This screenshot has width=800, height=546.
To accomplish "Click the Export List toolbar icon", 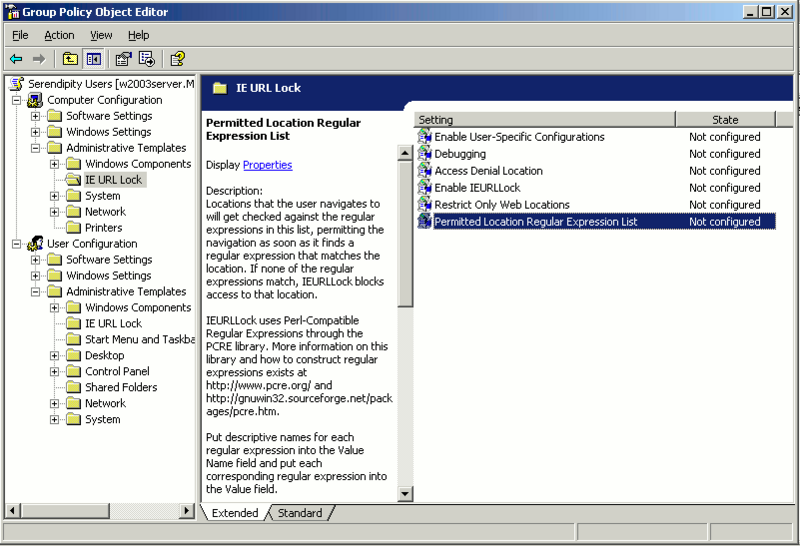I will pos(147,59).
